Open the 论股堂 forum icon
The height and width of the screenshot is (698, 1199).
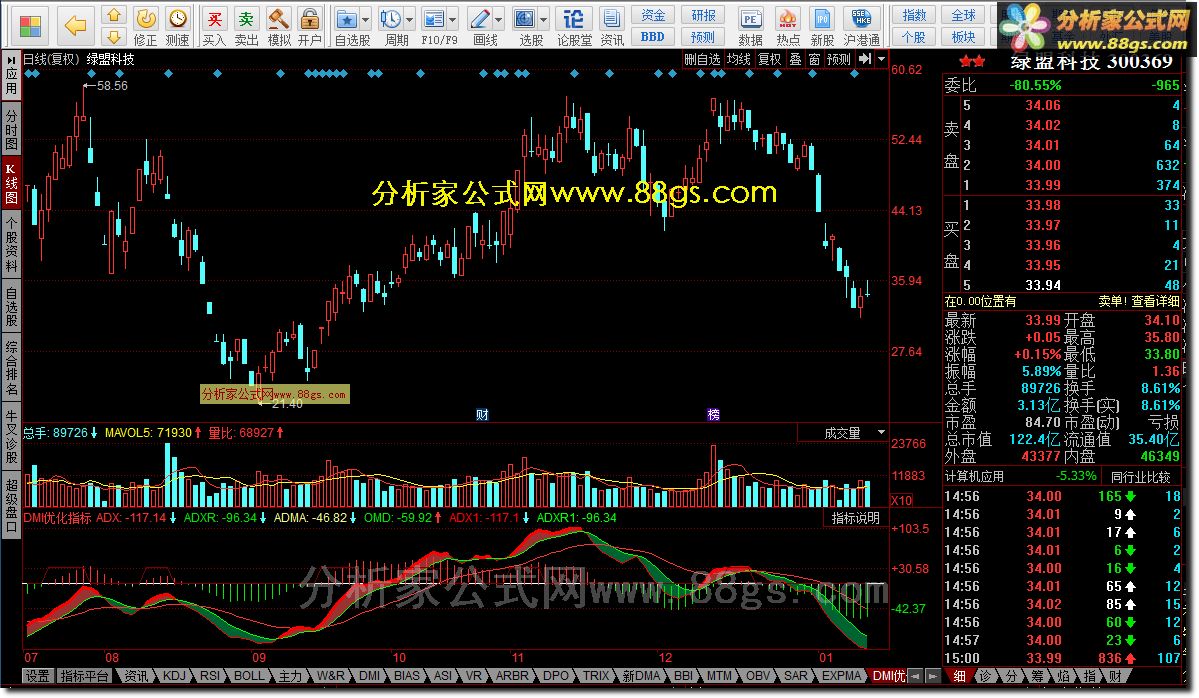click(574, 27)
